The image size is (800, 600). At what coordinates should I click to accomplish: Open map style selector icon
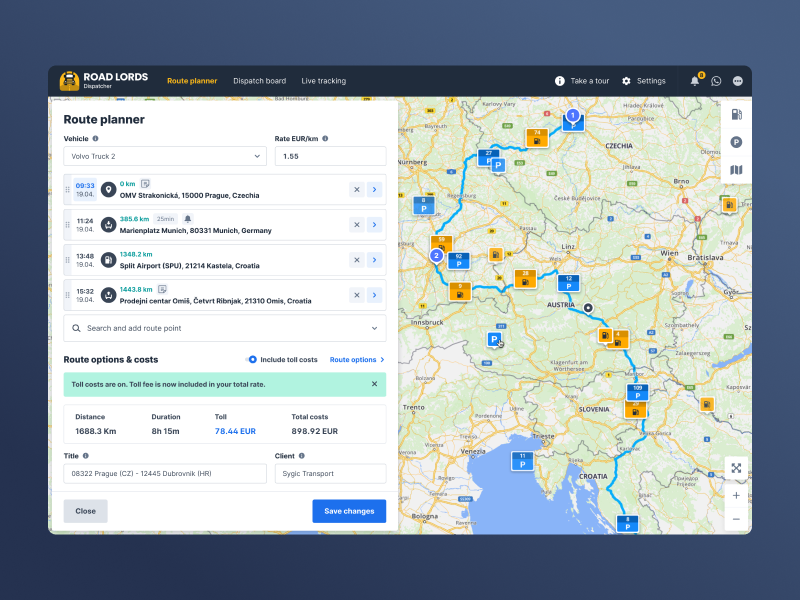click(x=736, y=170)
